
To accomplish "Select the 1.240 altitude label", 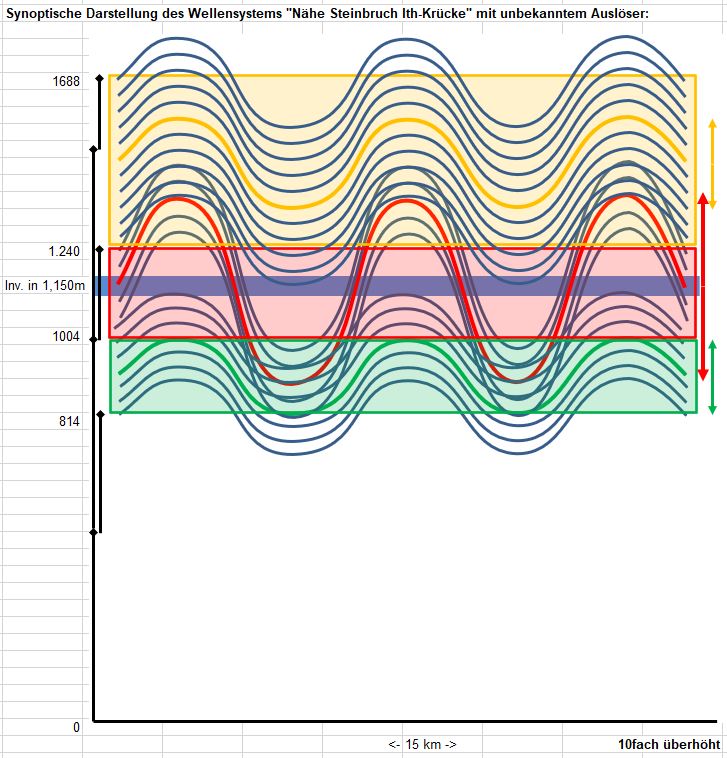I will tap(64, 251).
